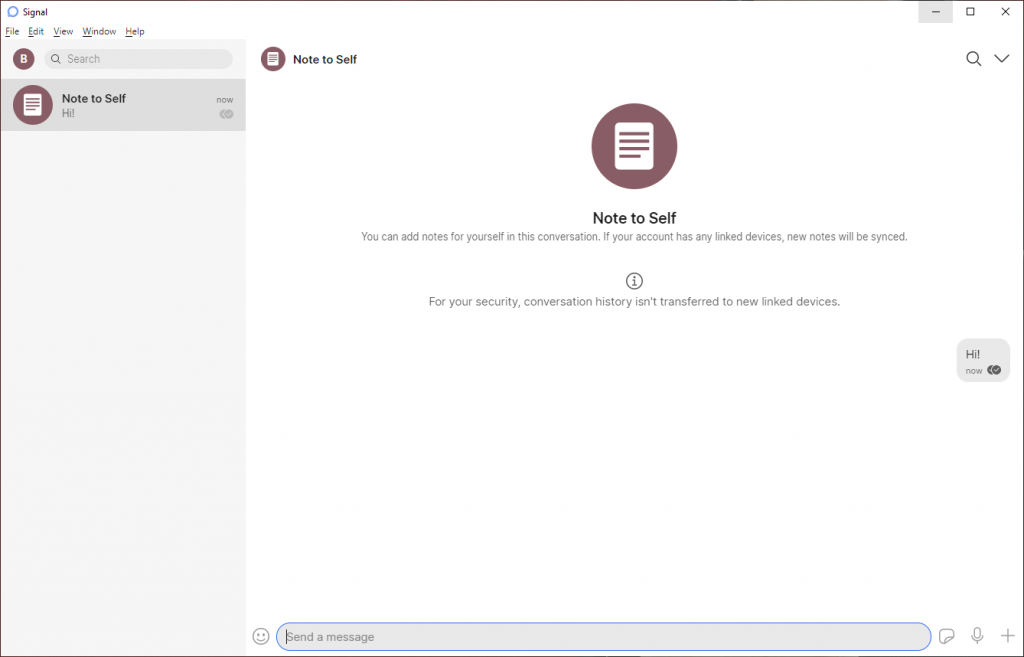Click large Note to Self avatar in conversation
Image resolution: width=1024 pixels, height=657 pixels.
pyautogui.click(x=634, y=146)
